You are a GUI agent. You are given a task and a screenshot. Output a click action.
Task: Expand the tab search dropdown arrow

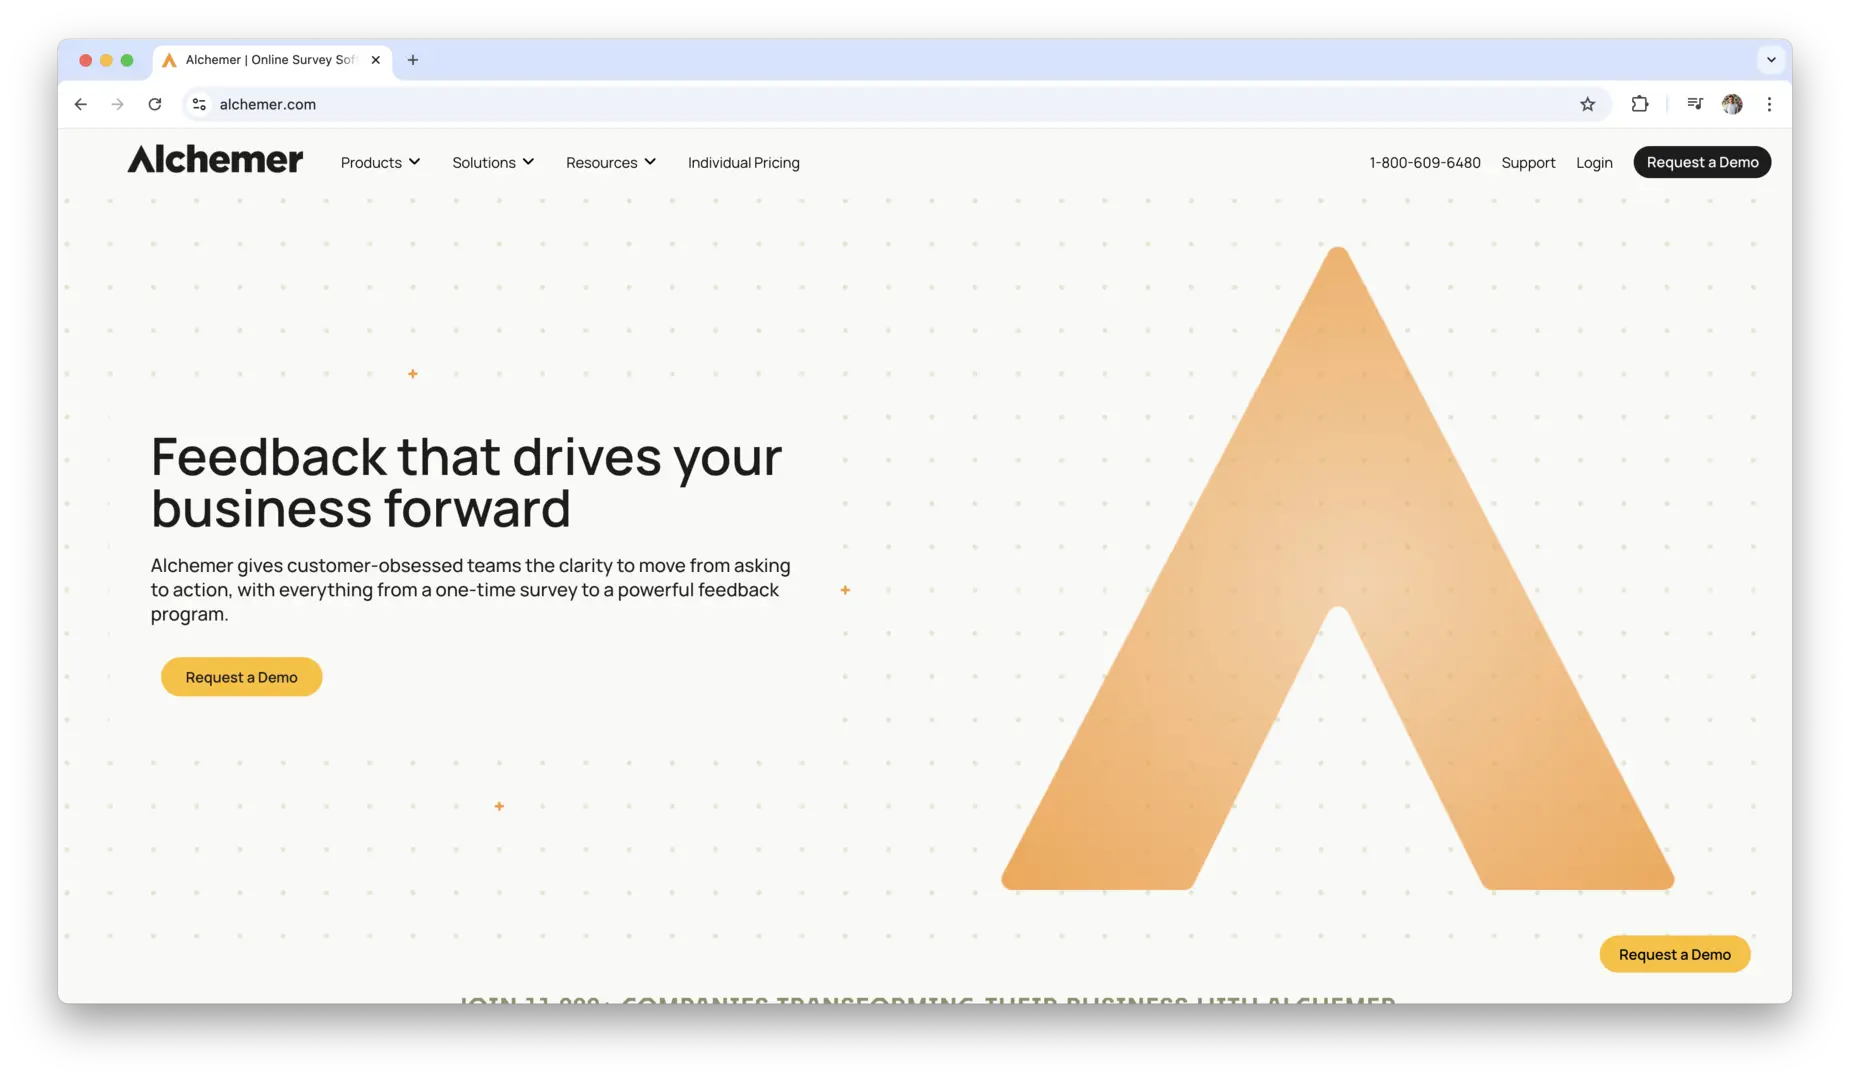pos(1771,60)
